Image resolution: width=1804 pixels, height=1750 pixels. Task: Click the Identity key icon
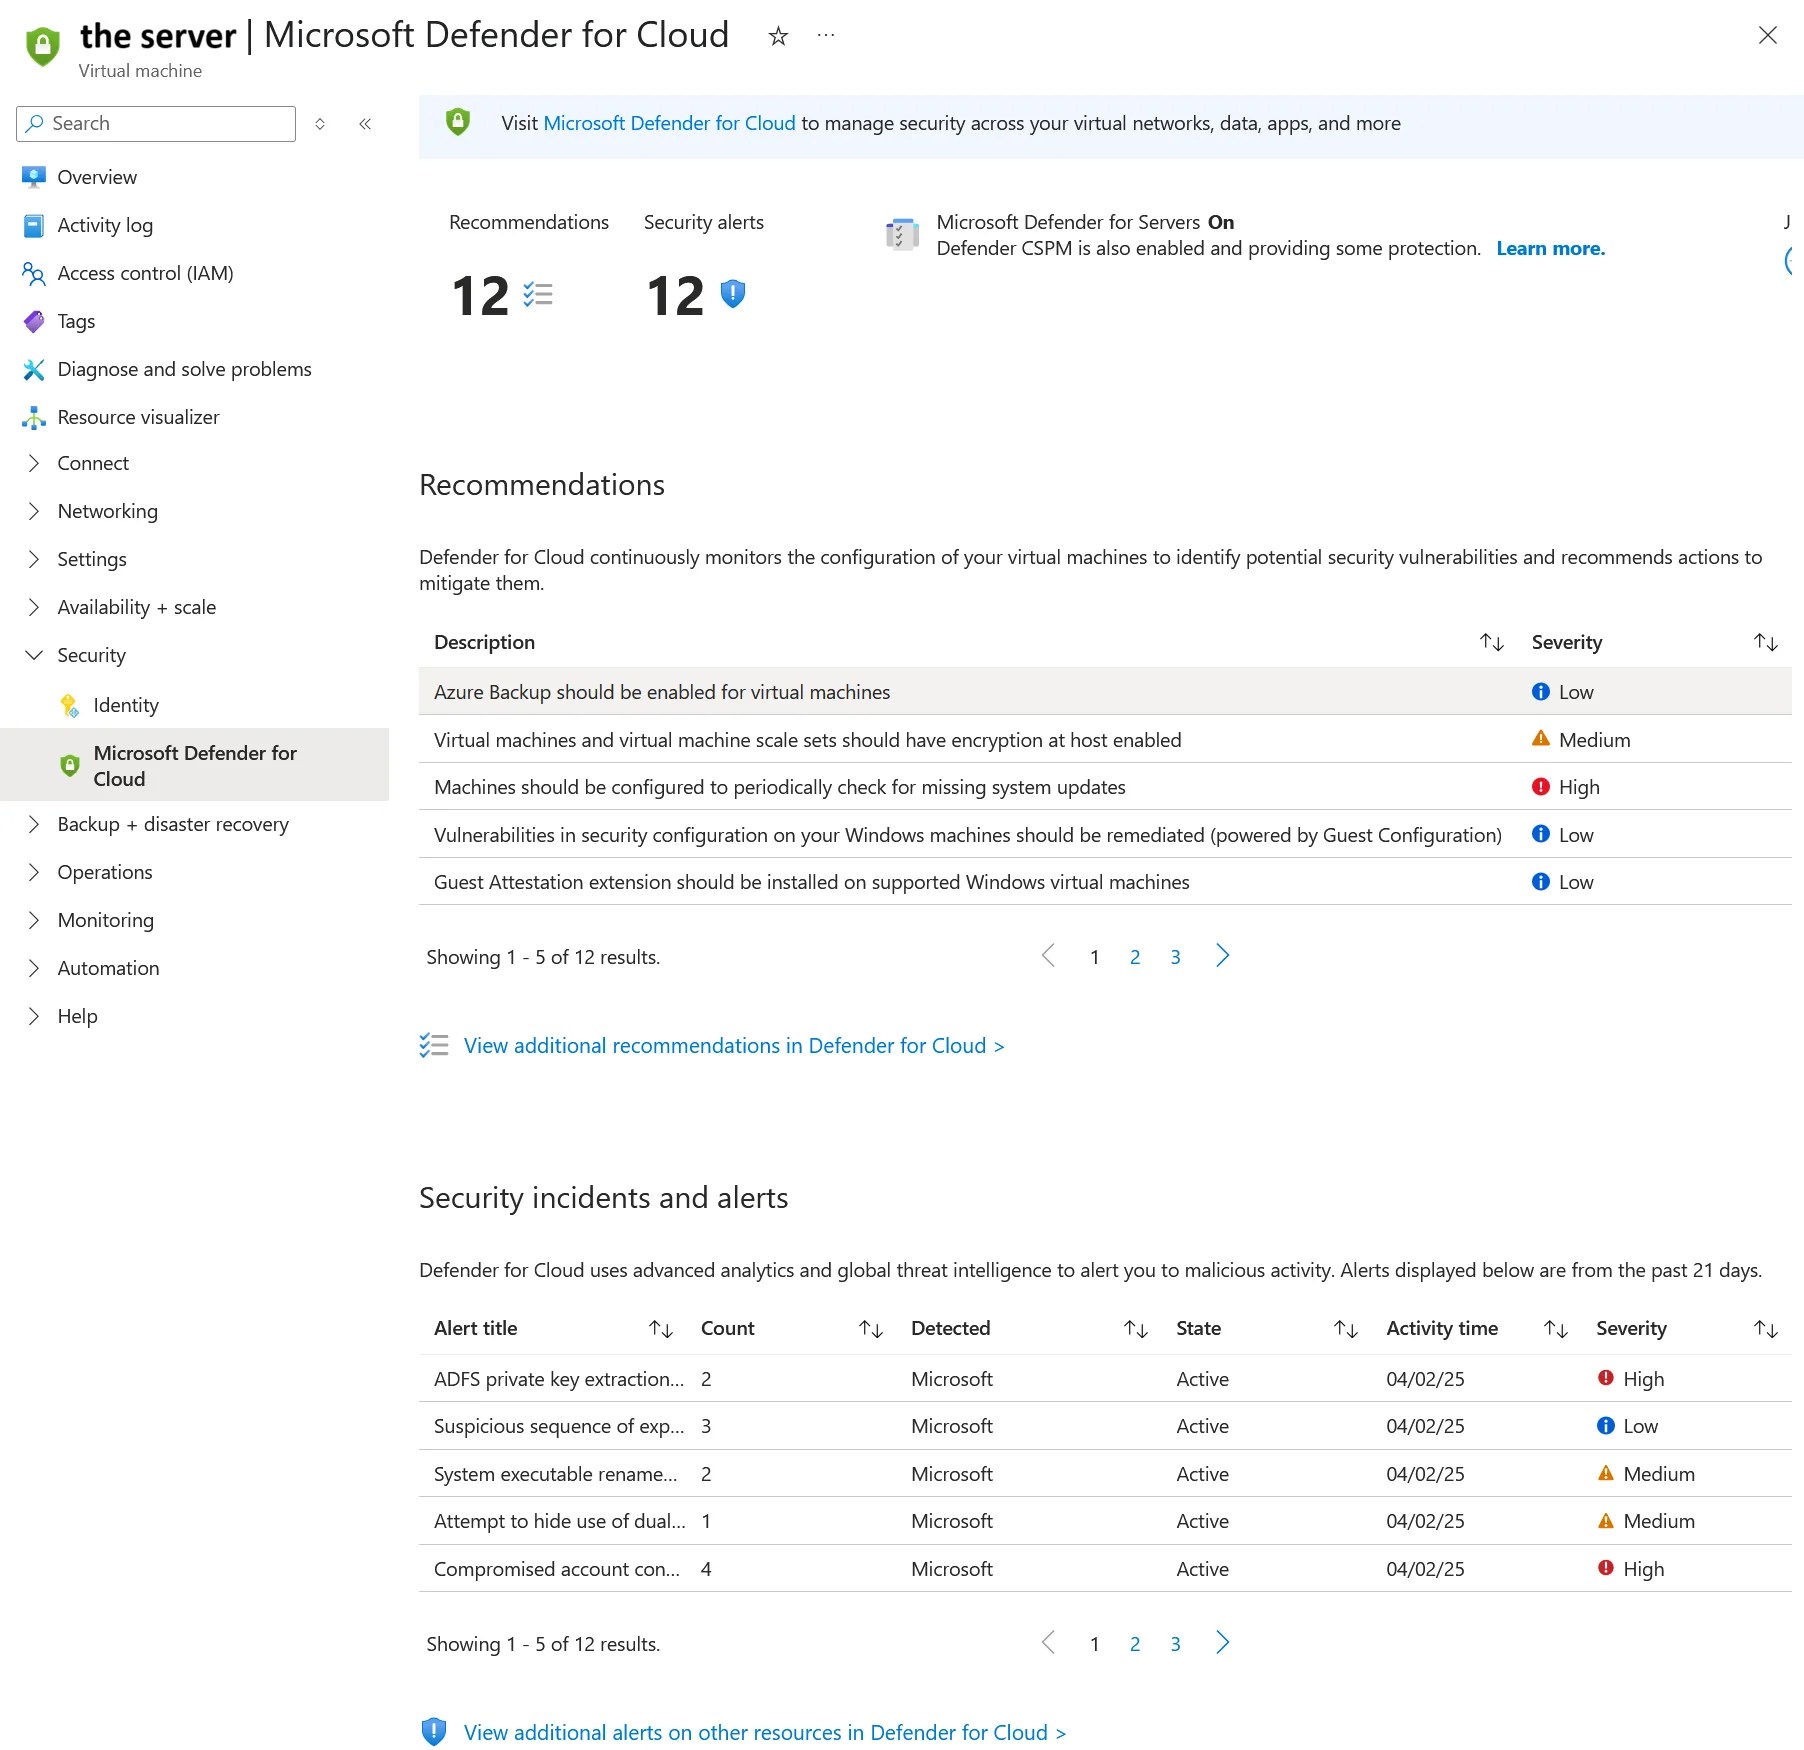point(70,705)
